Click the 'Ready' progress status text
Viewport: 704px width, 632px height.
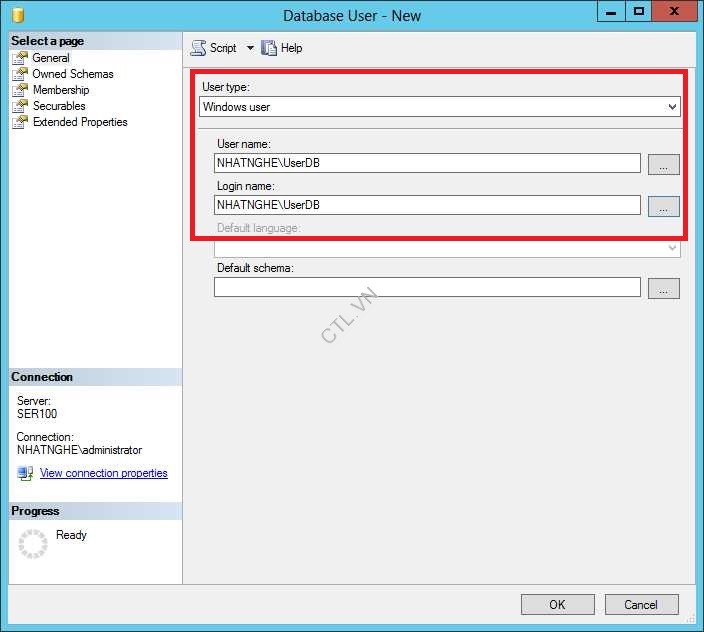71,535
